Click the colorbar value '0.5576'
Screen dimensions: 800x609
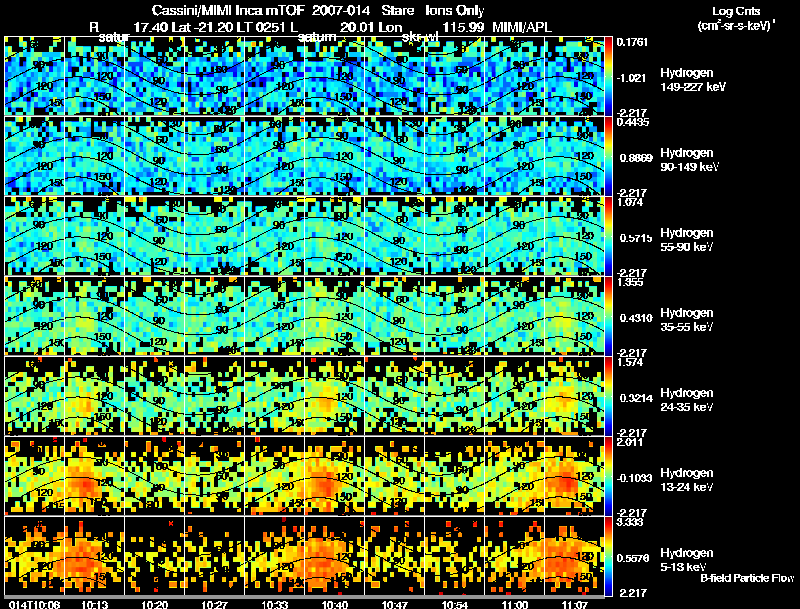(633, 558)
